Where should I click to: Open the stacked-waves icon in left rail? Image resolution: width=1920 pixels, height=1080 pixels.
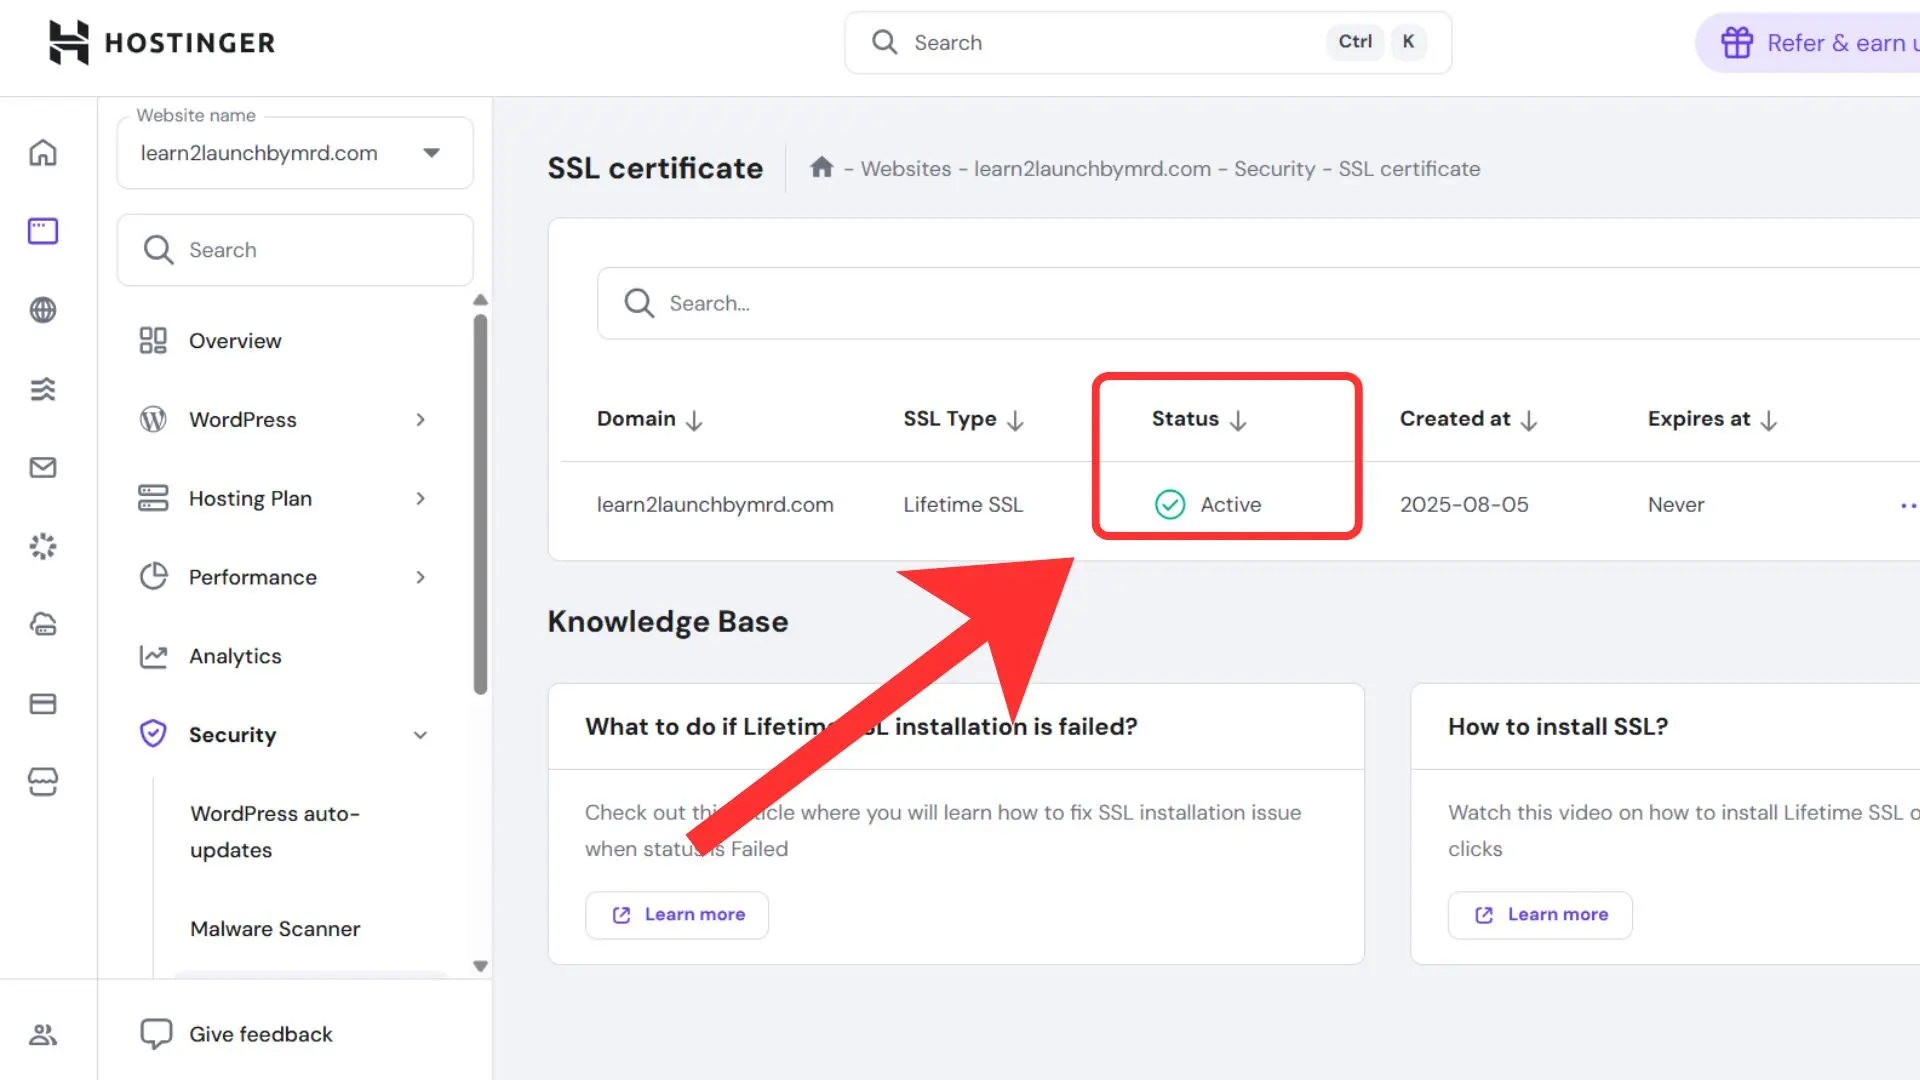click(x=43, y=389)
